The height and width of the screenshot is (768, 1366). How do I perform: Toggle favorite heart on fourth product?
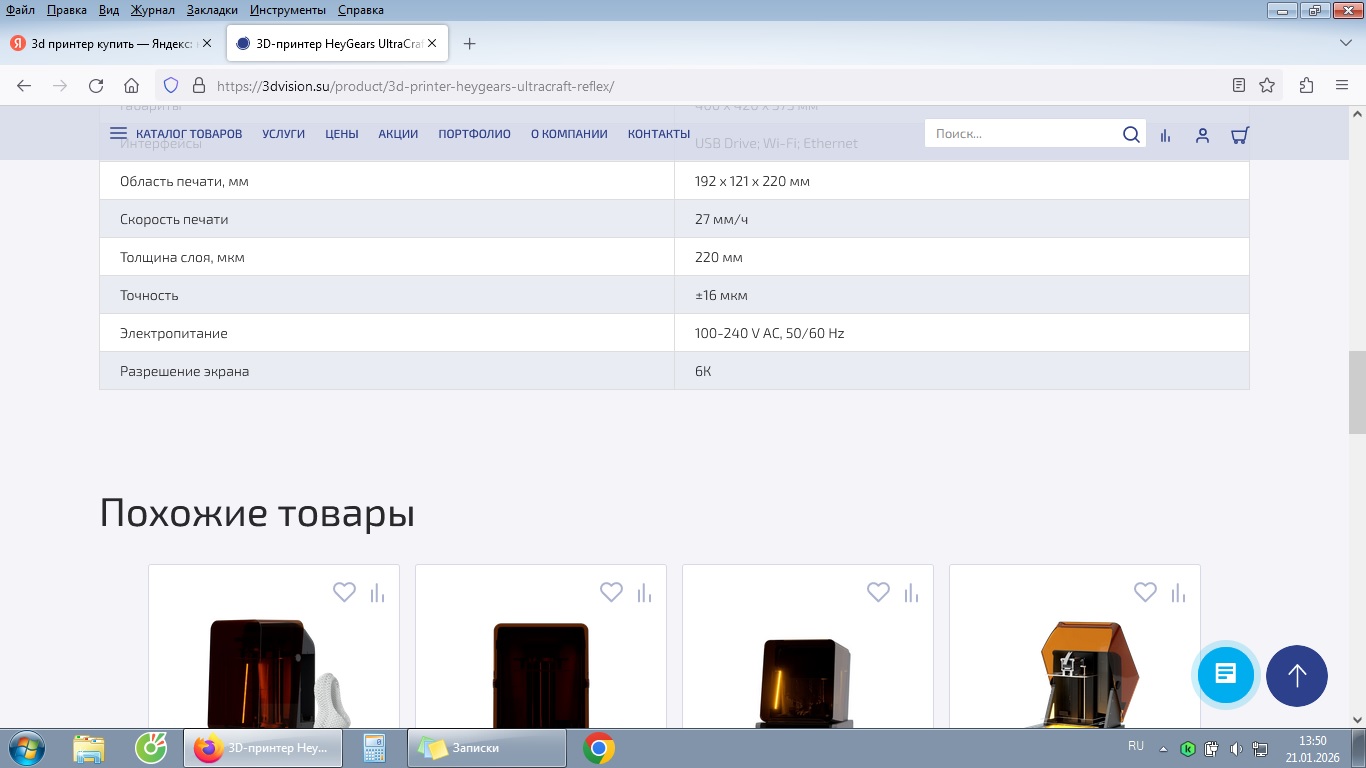click(1145, 592)
